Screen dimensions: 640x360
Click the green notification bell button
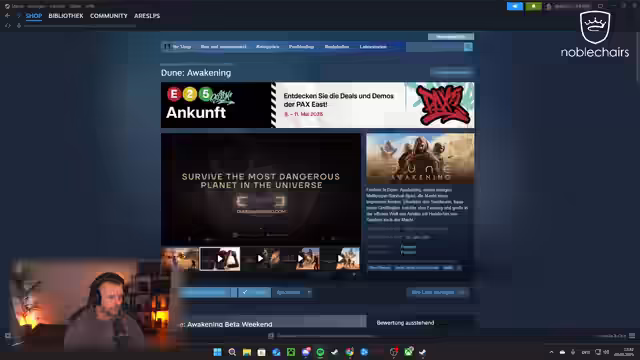coord(533,6)
